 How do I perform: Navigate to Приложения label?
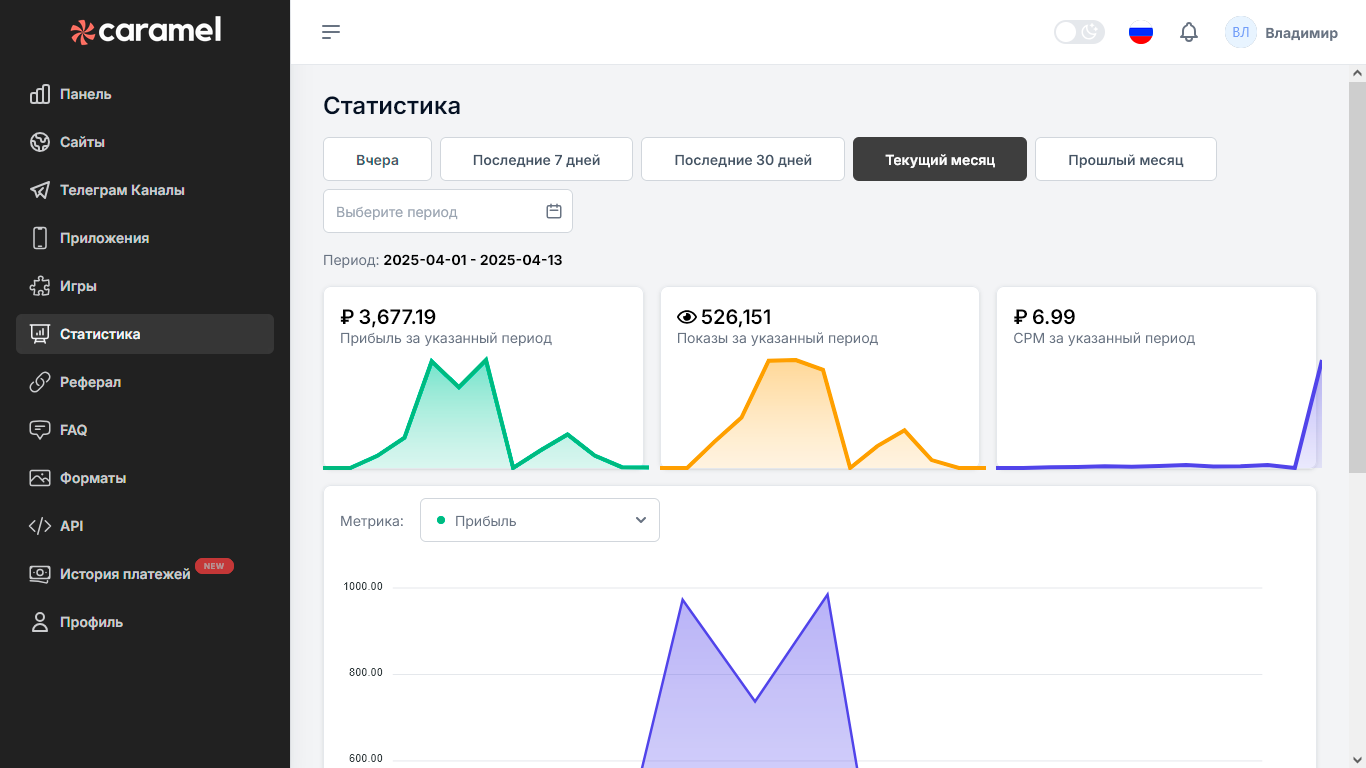(104, 238)
